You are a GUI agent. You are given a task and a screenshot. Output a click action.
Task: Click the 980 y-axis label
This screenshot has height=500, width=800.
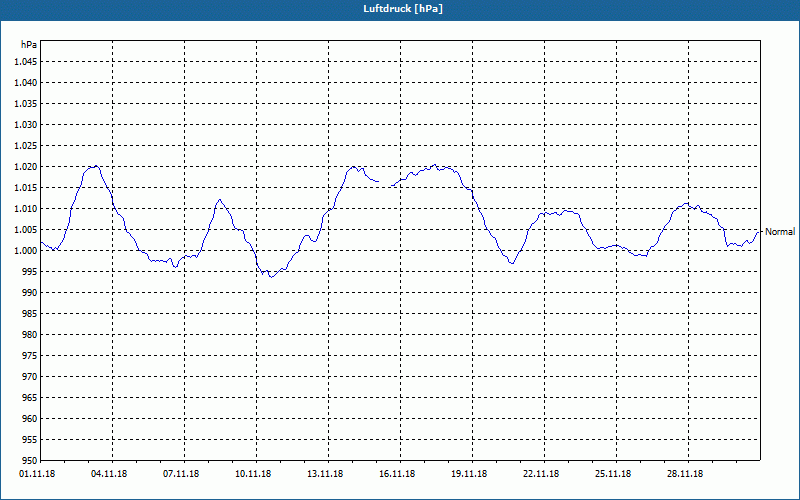30,335
